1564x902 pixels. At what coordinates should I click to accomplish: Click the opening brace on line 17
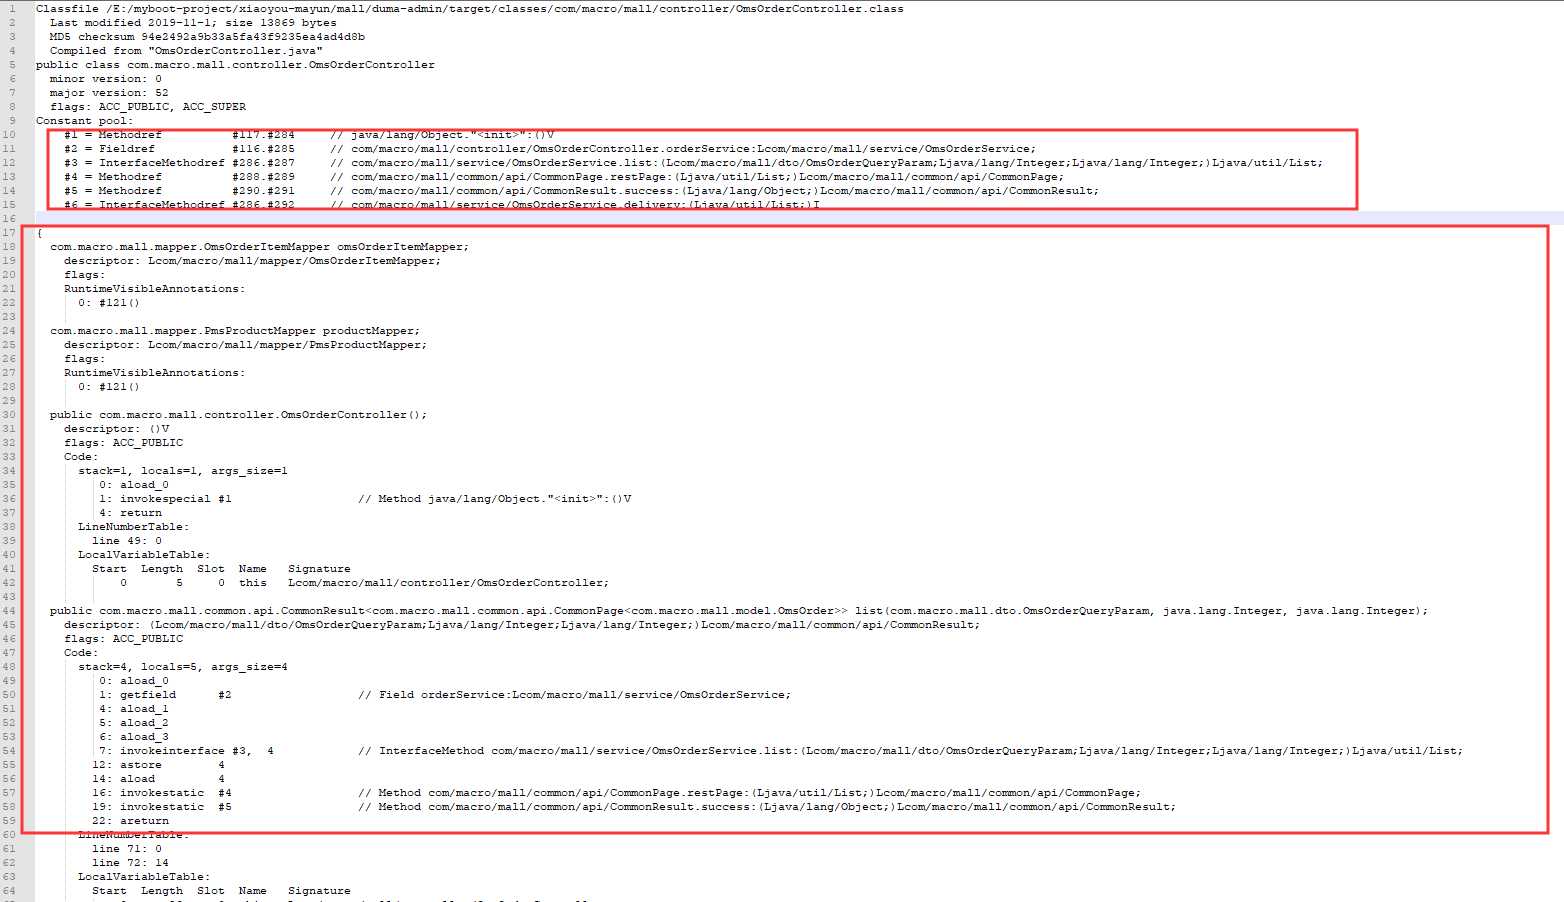[x=39, y=232]
